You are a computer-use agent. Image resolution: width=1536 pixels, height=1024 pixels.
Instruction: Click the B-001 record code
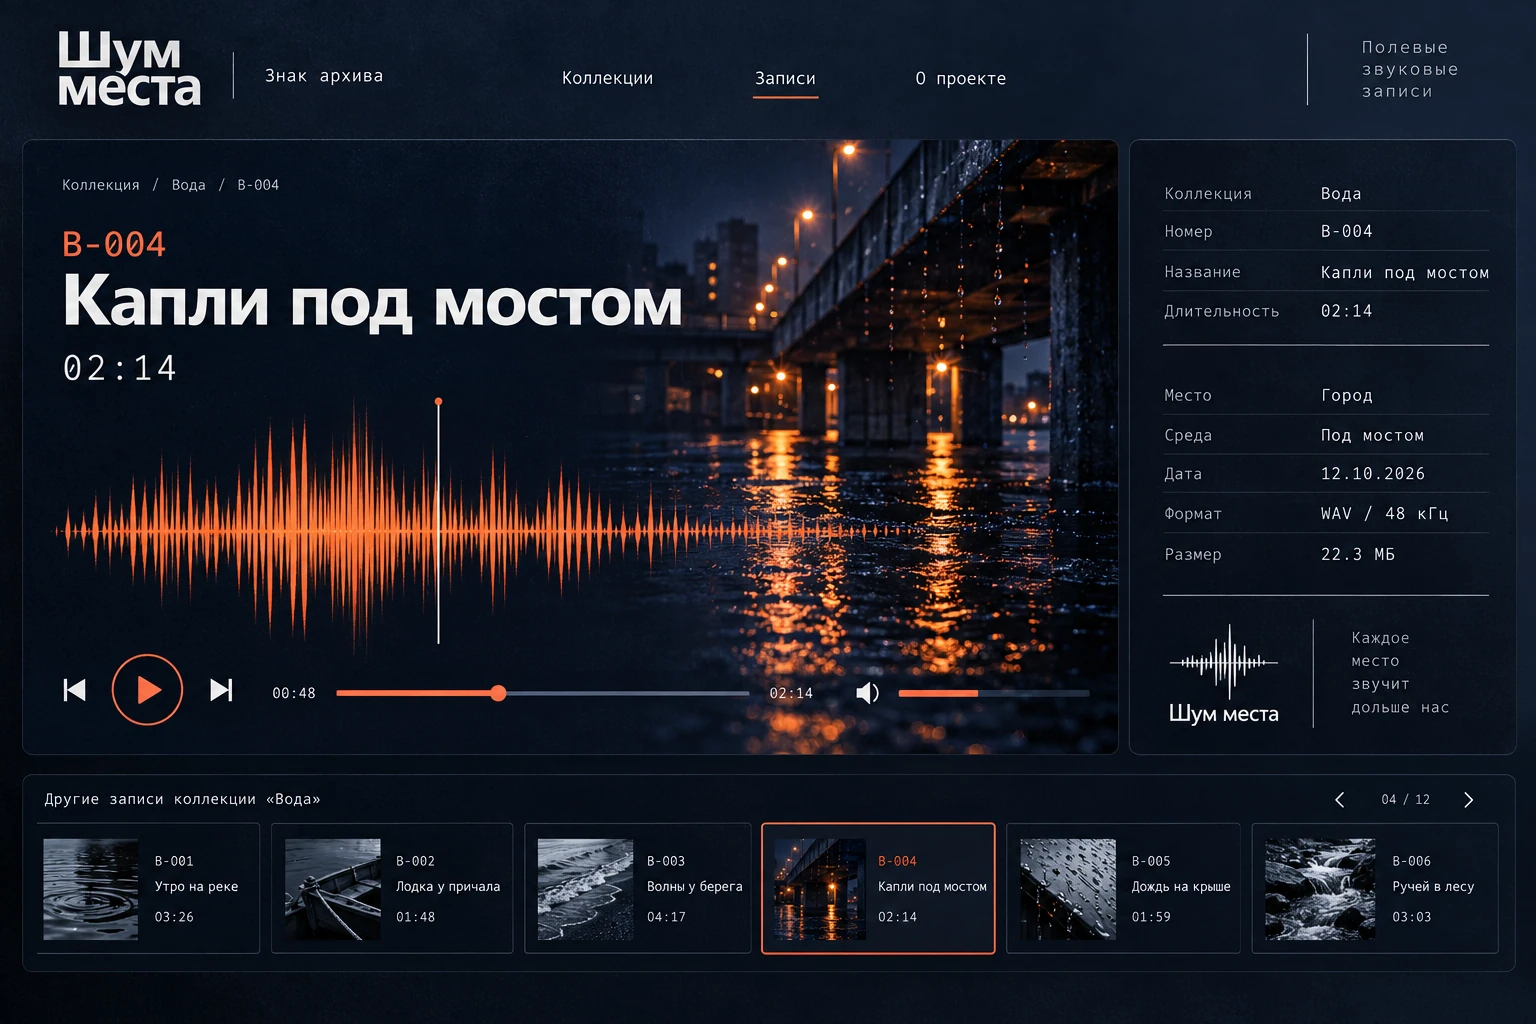point(174,861)
